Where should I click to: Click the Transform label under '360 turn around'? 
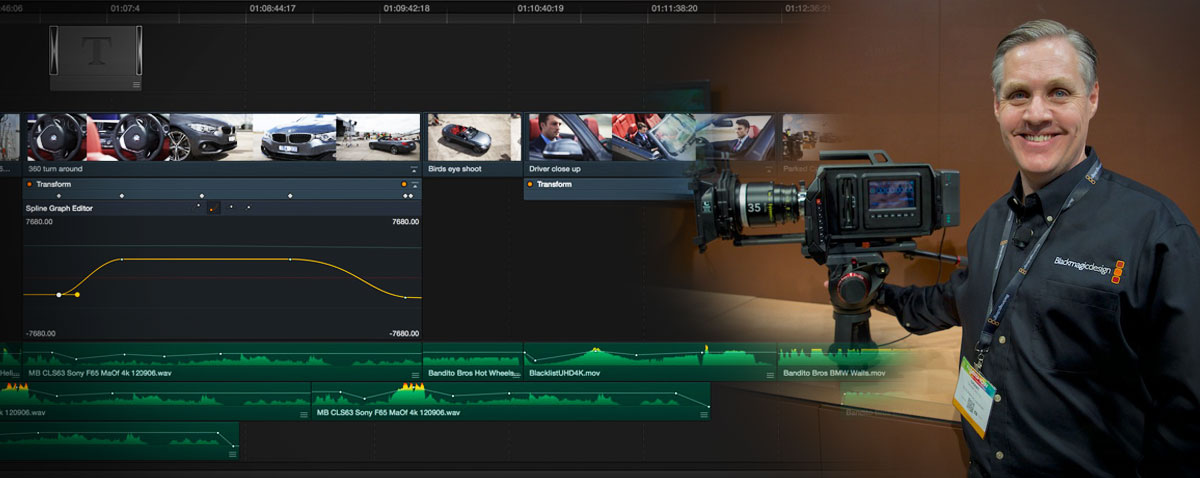pyautogui.click(x=54, y=185)
